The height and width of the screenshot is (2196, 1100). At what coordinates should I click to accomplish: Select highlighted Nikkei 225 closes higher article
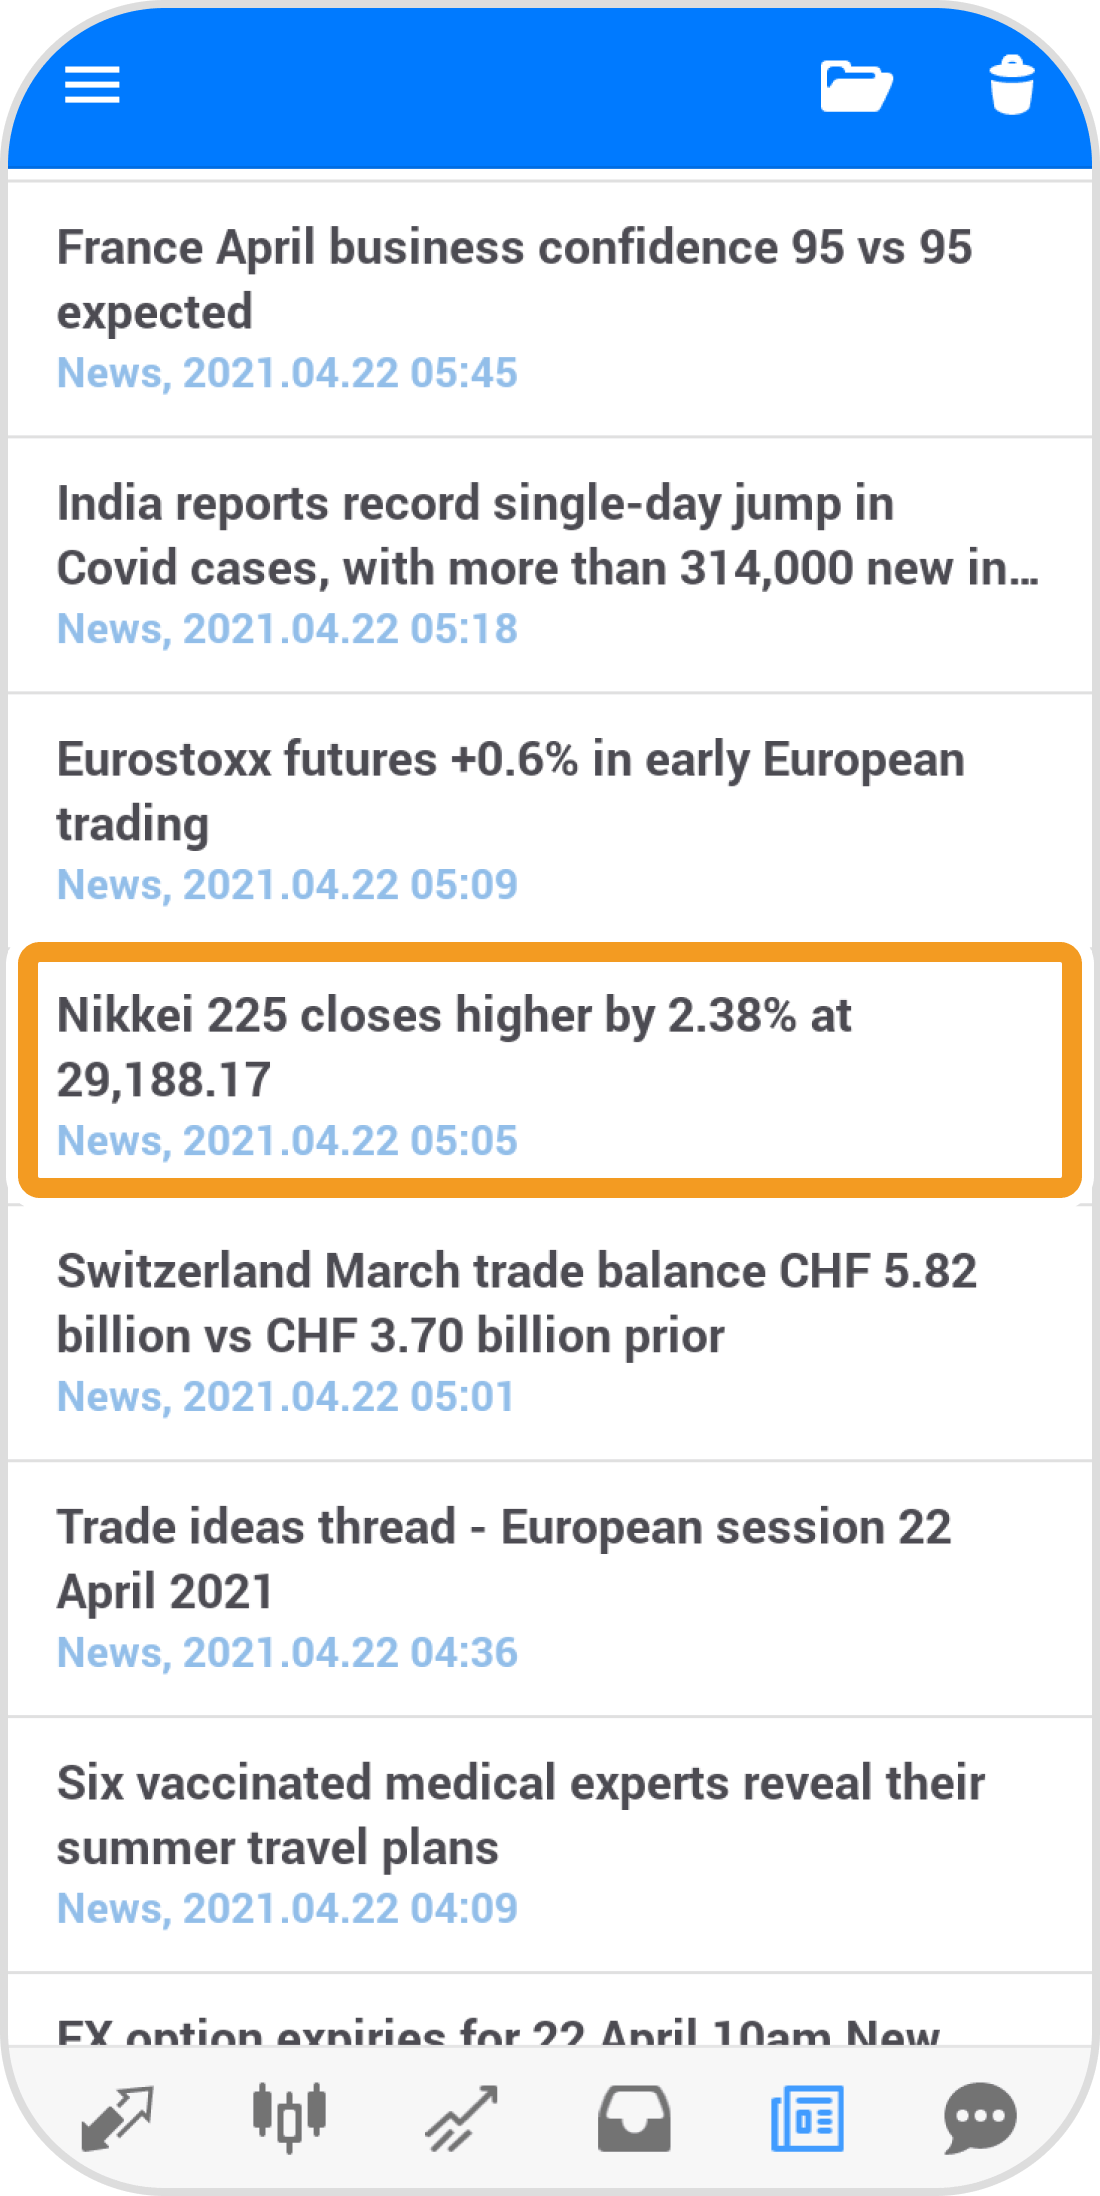click(454, 1048)
